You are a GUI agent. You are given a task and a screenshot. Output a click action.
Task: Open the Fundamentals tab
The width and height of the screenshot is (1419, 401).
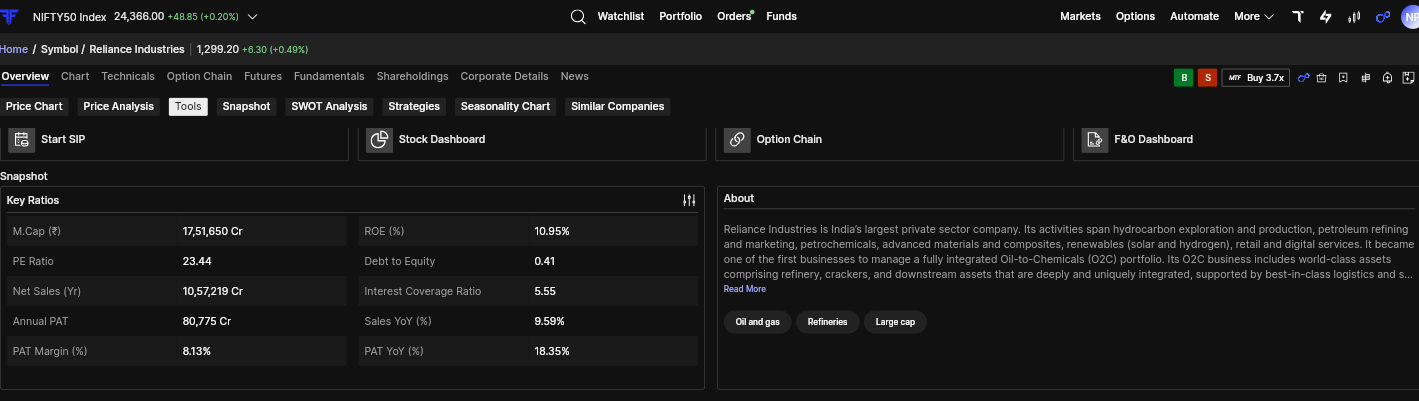point(329,76)
